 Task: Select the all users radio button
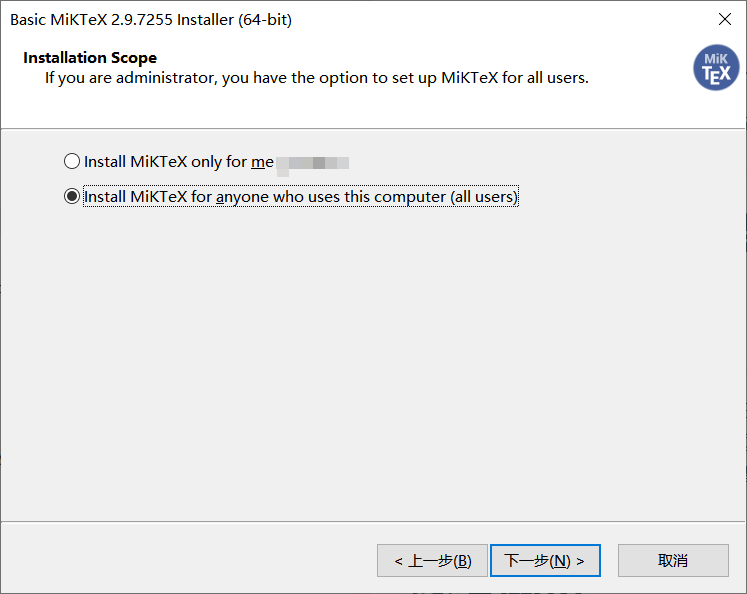point(72,197)
